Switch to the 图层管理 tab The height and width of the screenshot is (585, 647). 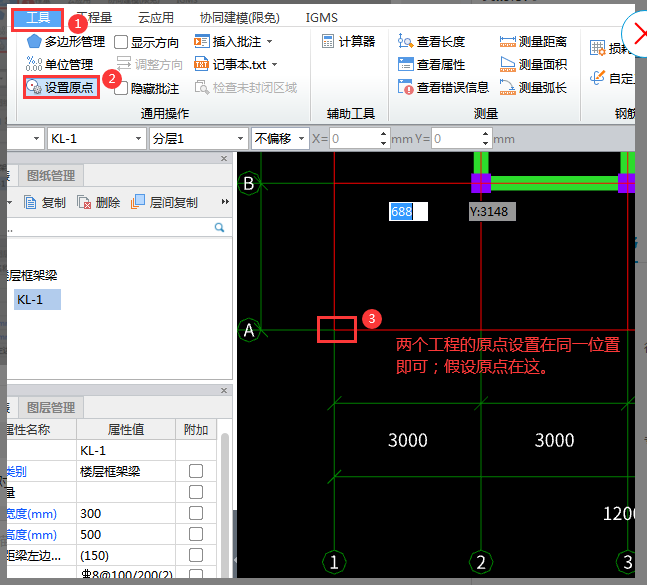[x=51, y=408]
